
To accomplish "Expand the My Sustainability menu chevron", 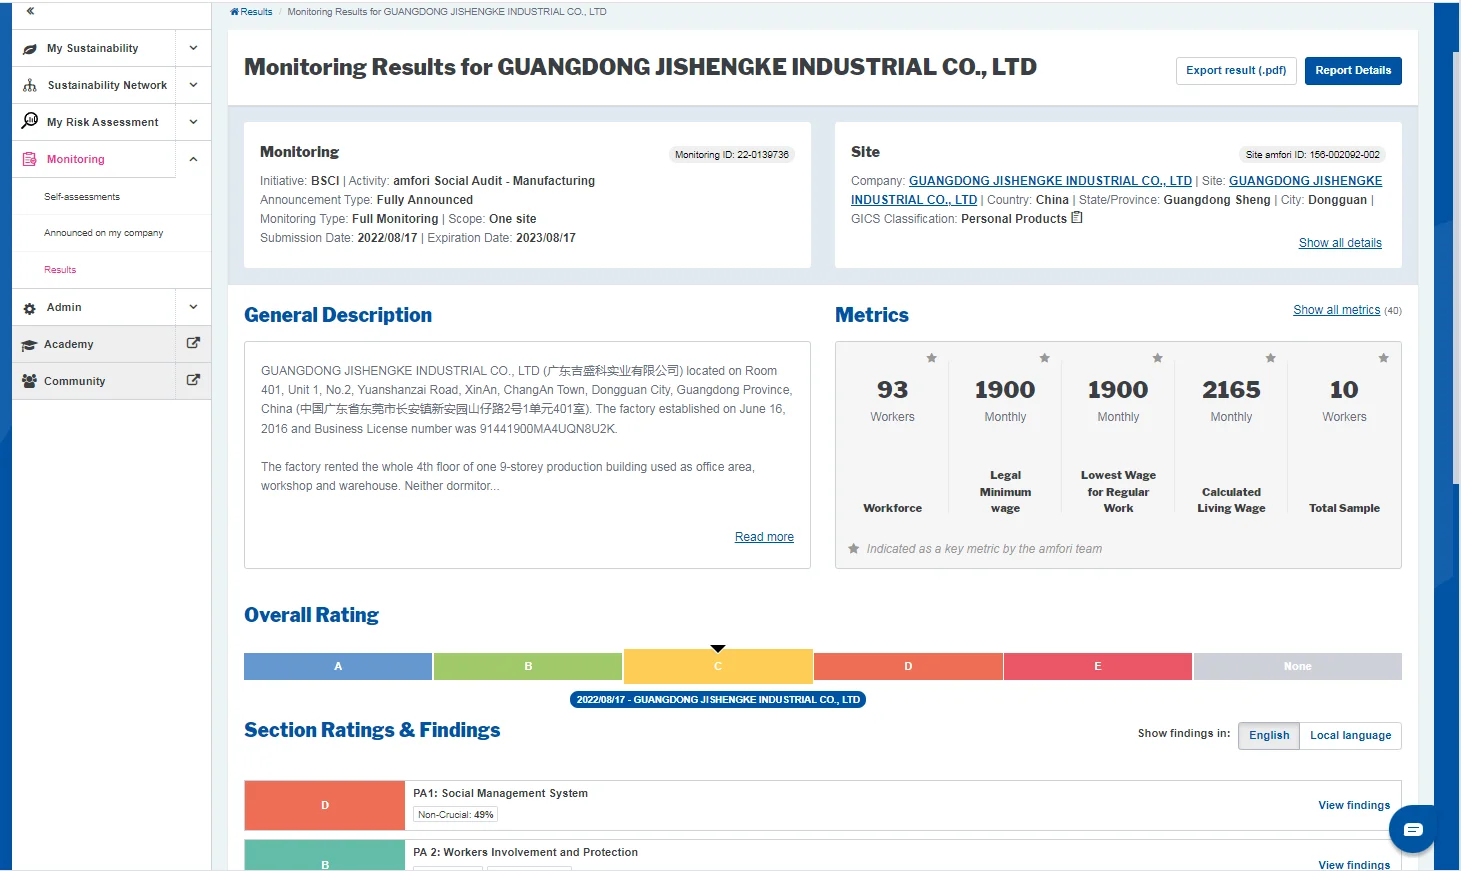I will click(193, 48).
